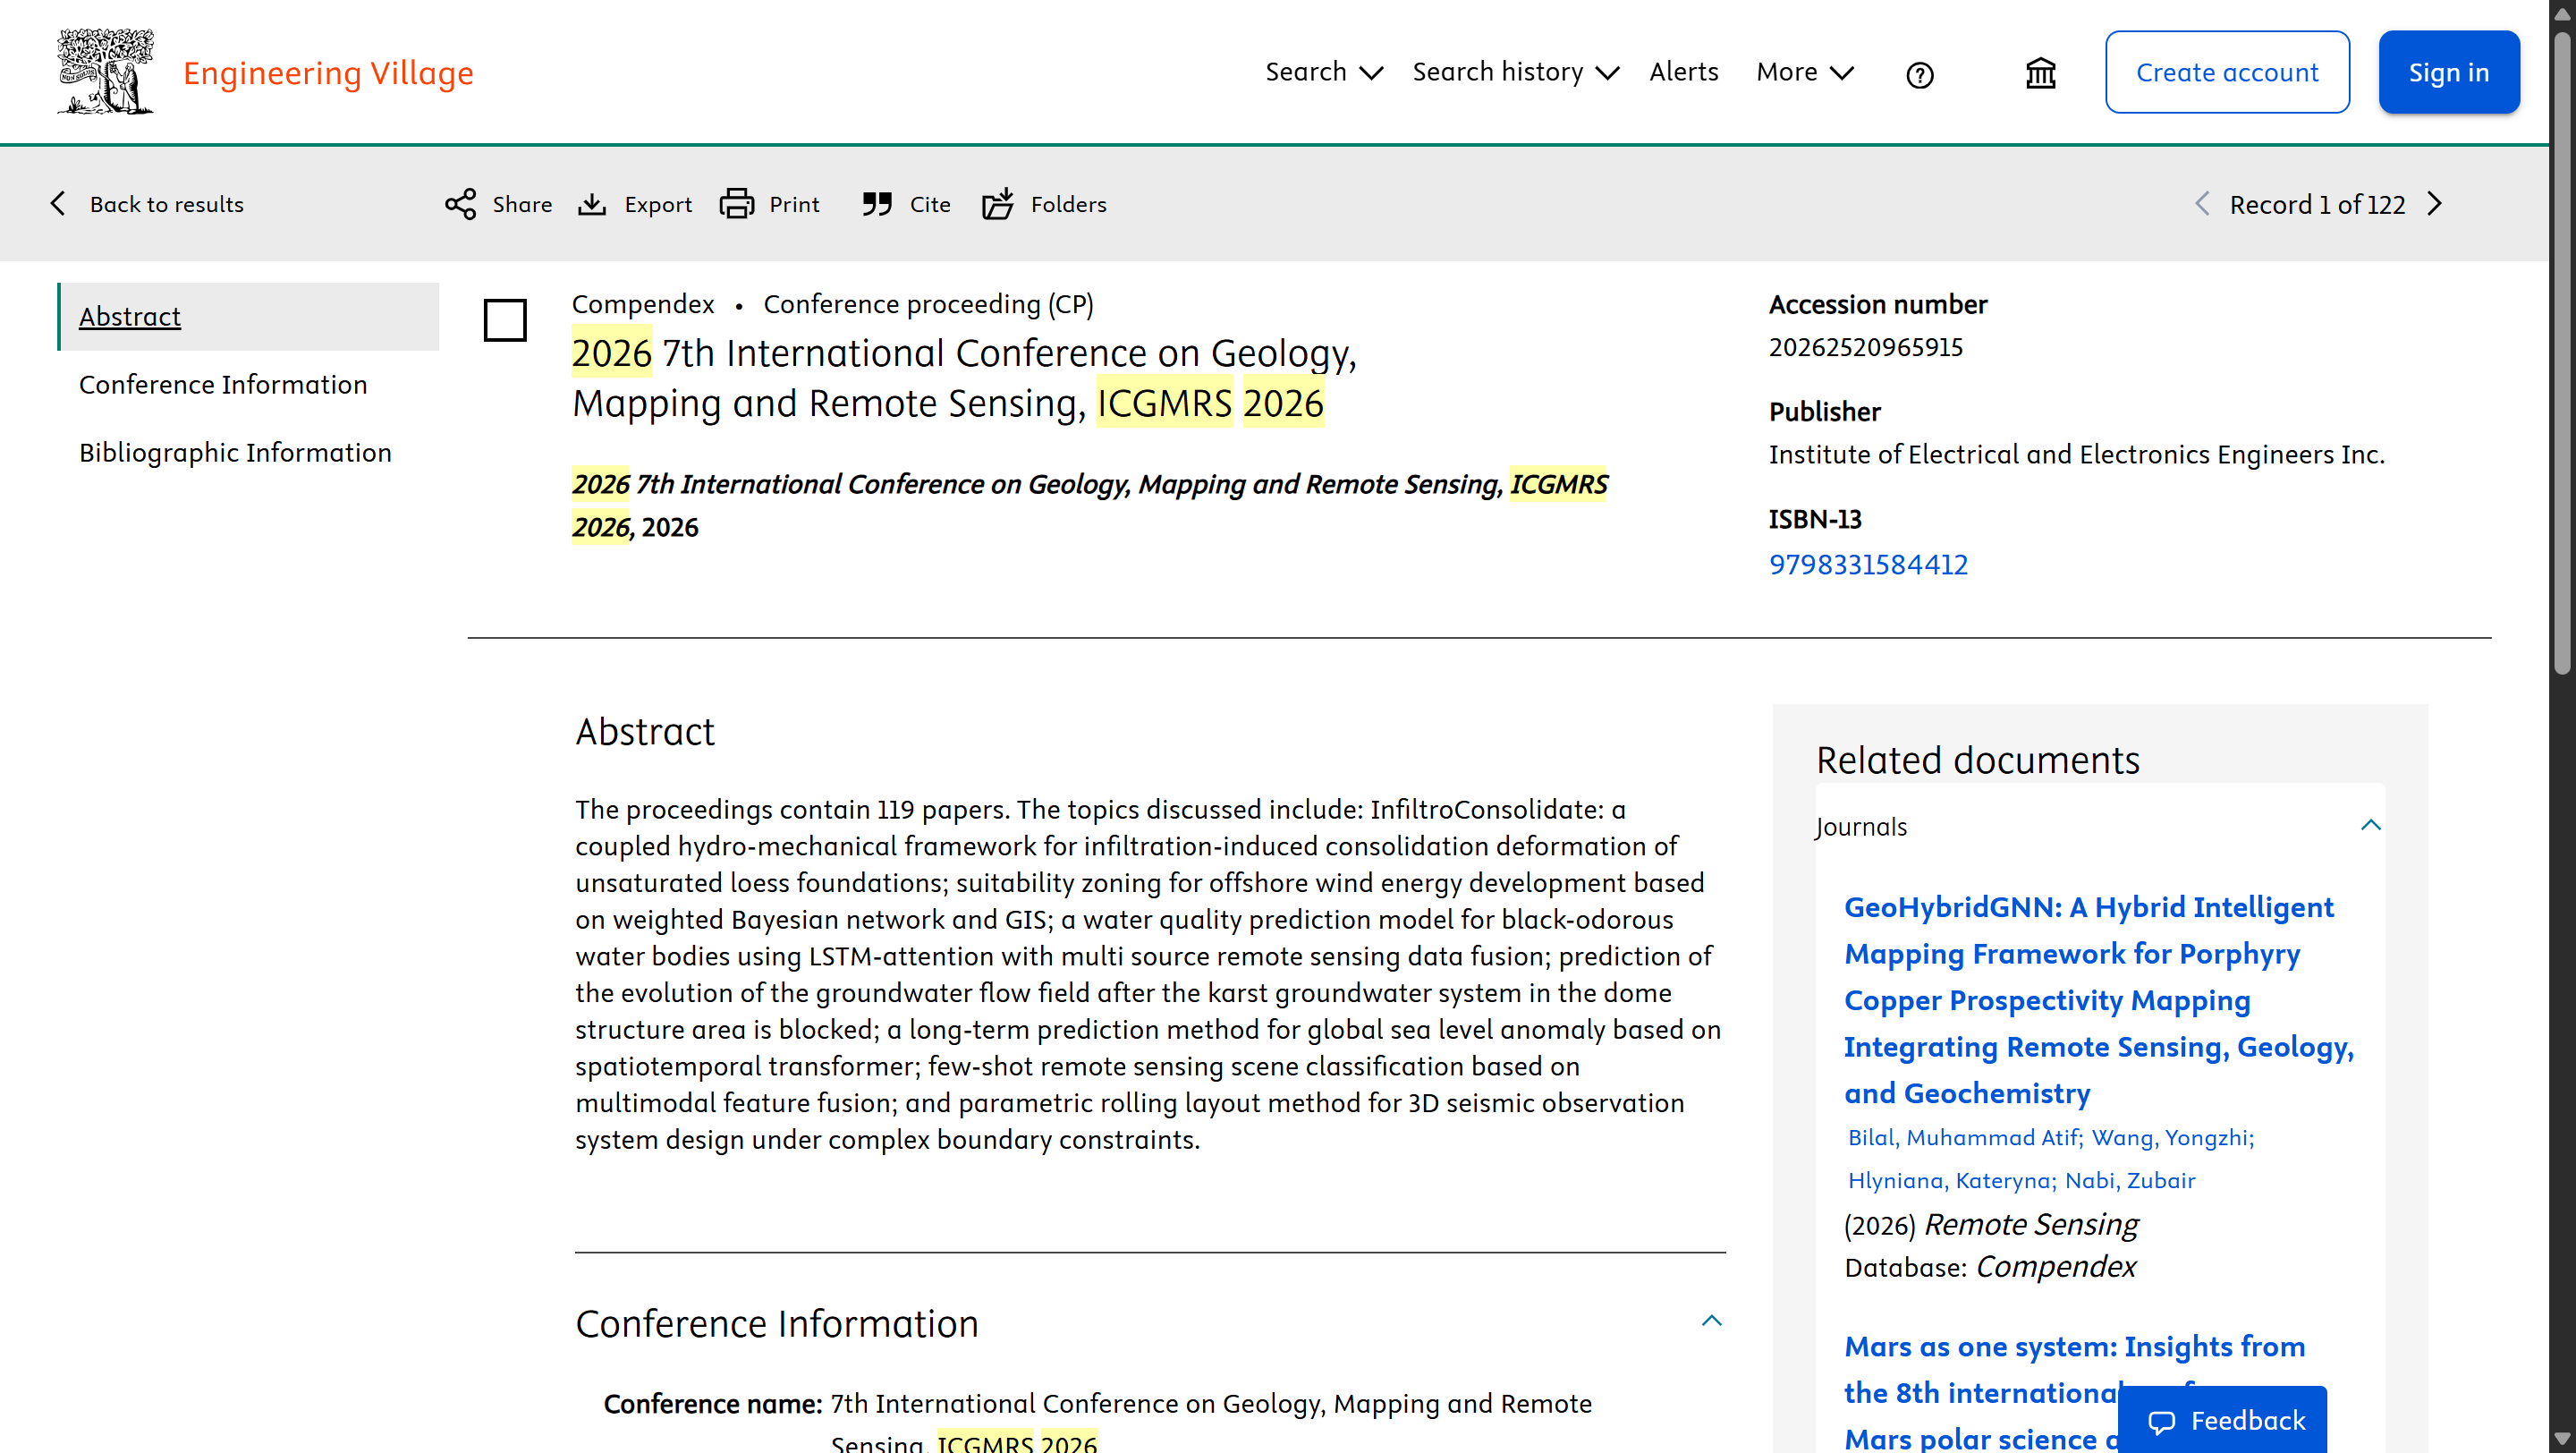Jump to Bibliographic Information section
2576x1453 pixels.
[235, 452]
